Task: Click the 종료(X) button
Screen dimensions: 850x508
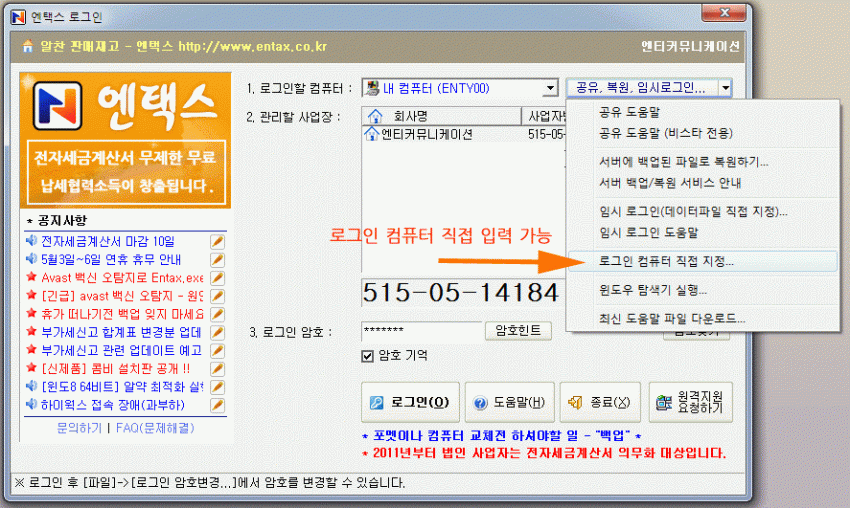Action: pos(600,402)
